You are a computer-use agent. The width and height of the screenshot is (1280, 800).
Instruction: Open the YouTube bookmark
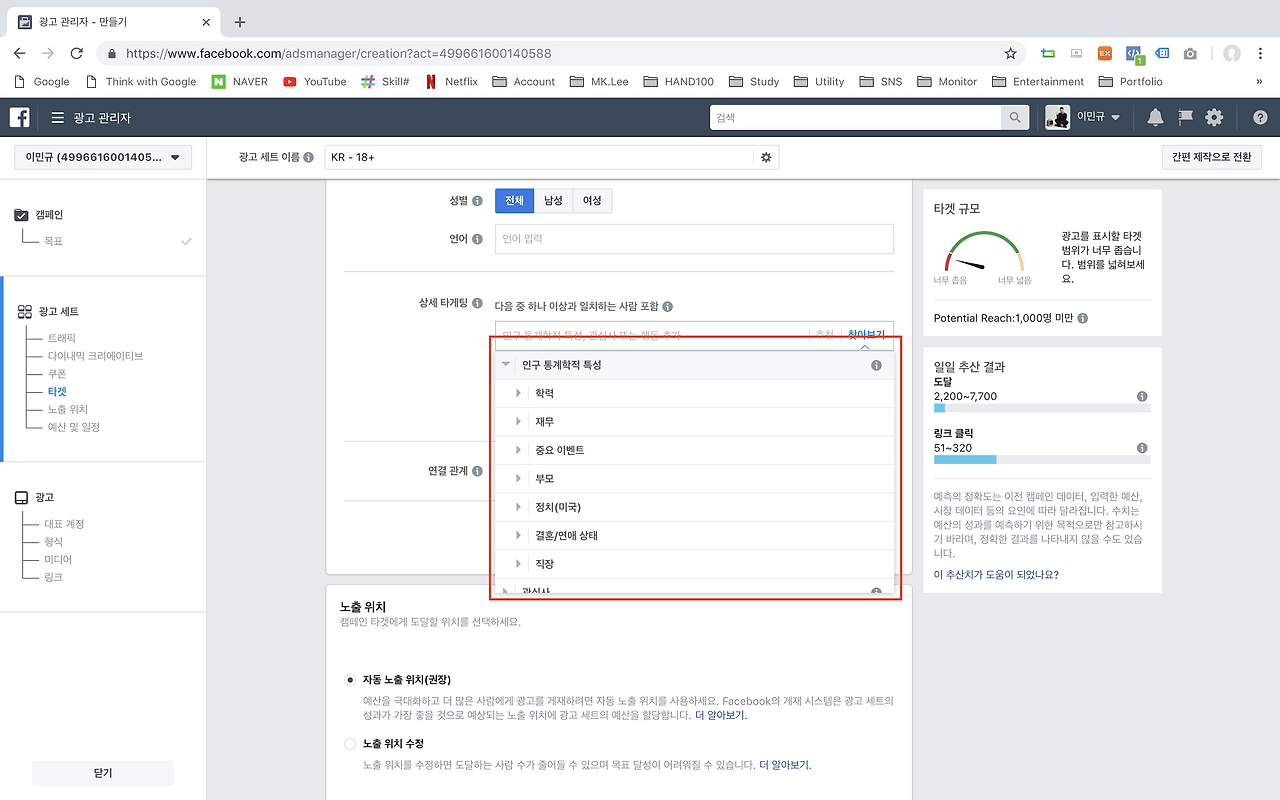tap(314, 81)
